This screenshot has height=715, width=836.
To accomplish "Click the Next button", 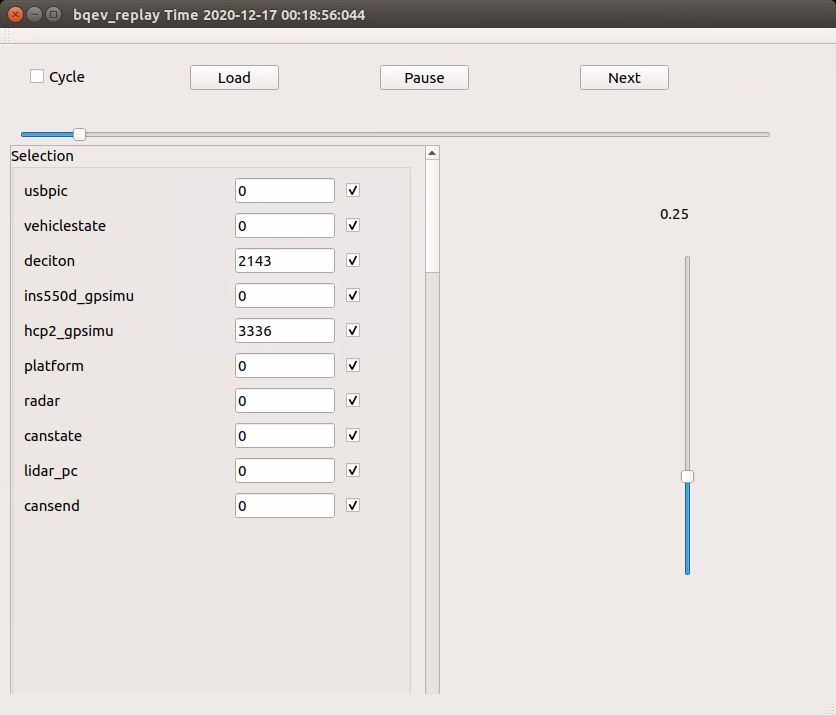I will click(624, 78).
